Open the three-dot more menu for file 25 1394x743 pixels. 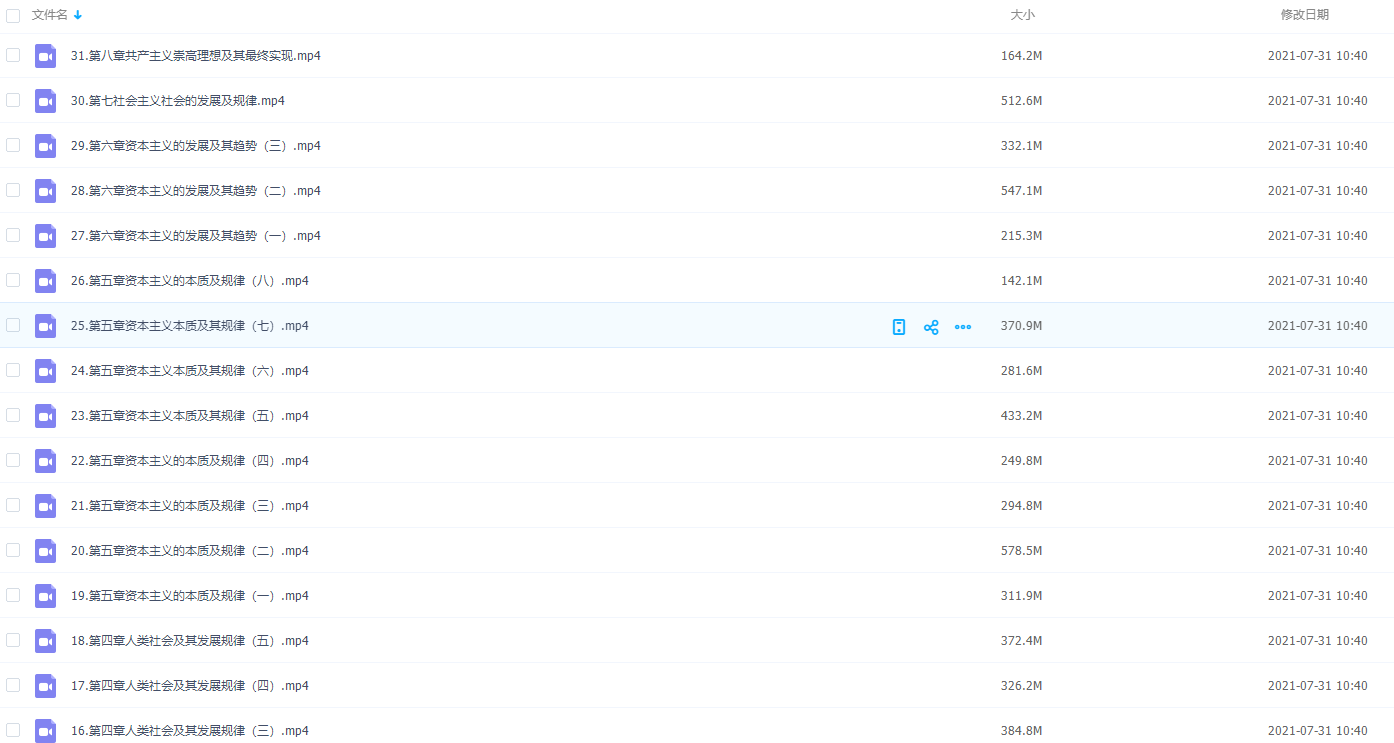963,327
